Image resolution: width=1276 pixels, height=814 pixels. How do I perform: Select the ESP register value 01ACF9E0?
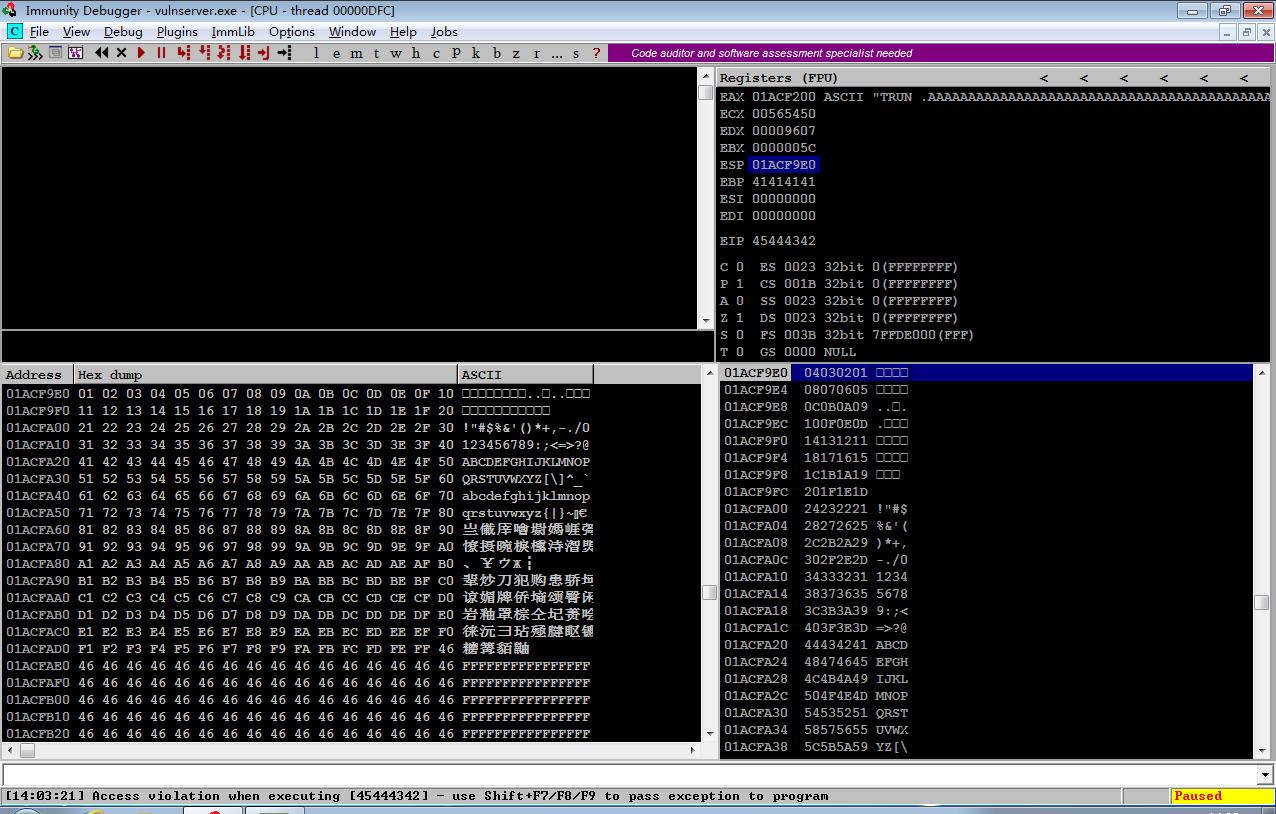click(x=784, y=165)
